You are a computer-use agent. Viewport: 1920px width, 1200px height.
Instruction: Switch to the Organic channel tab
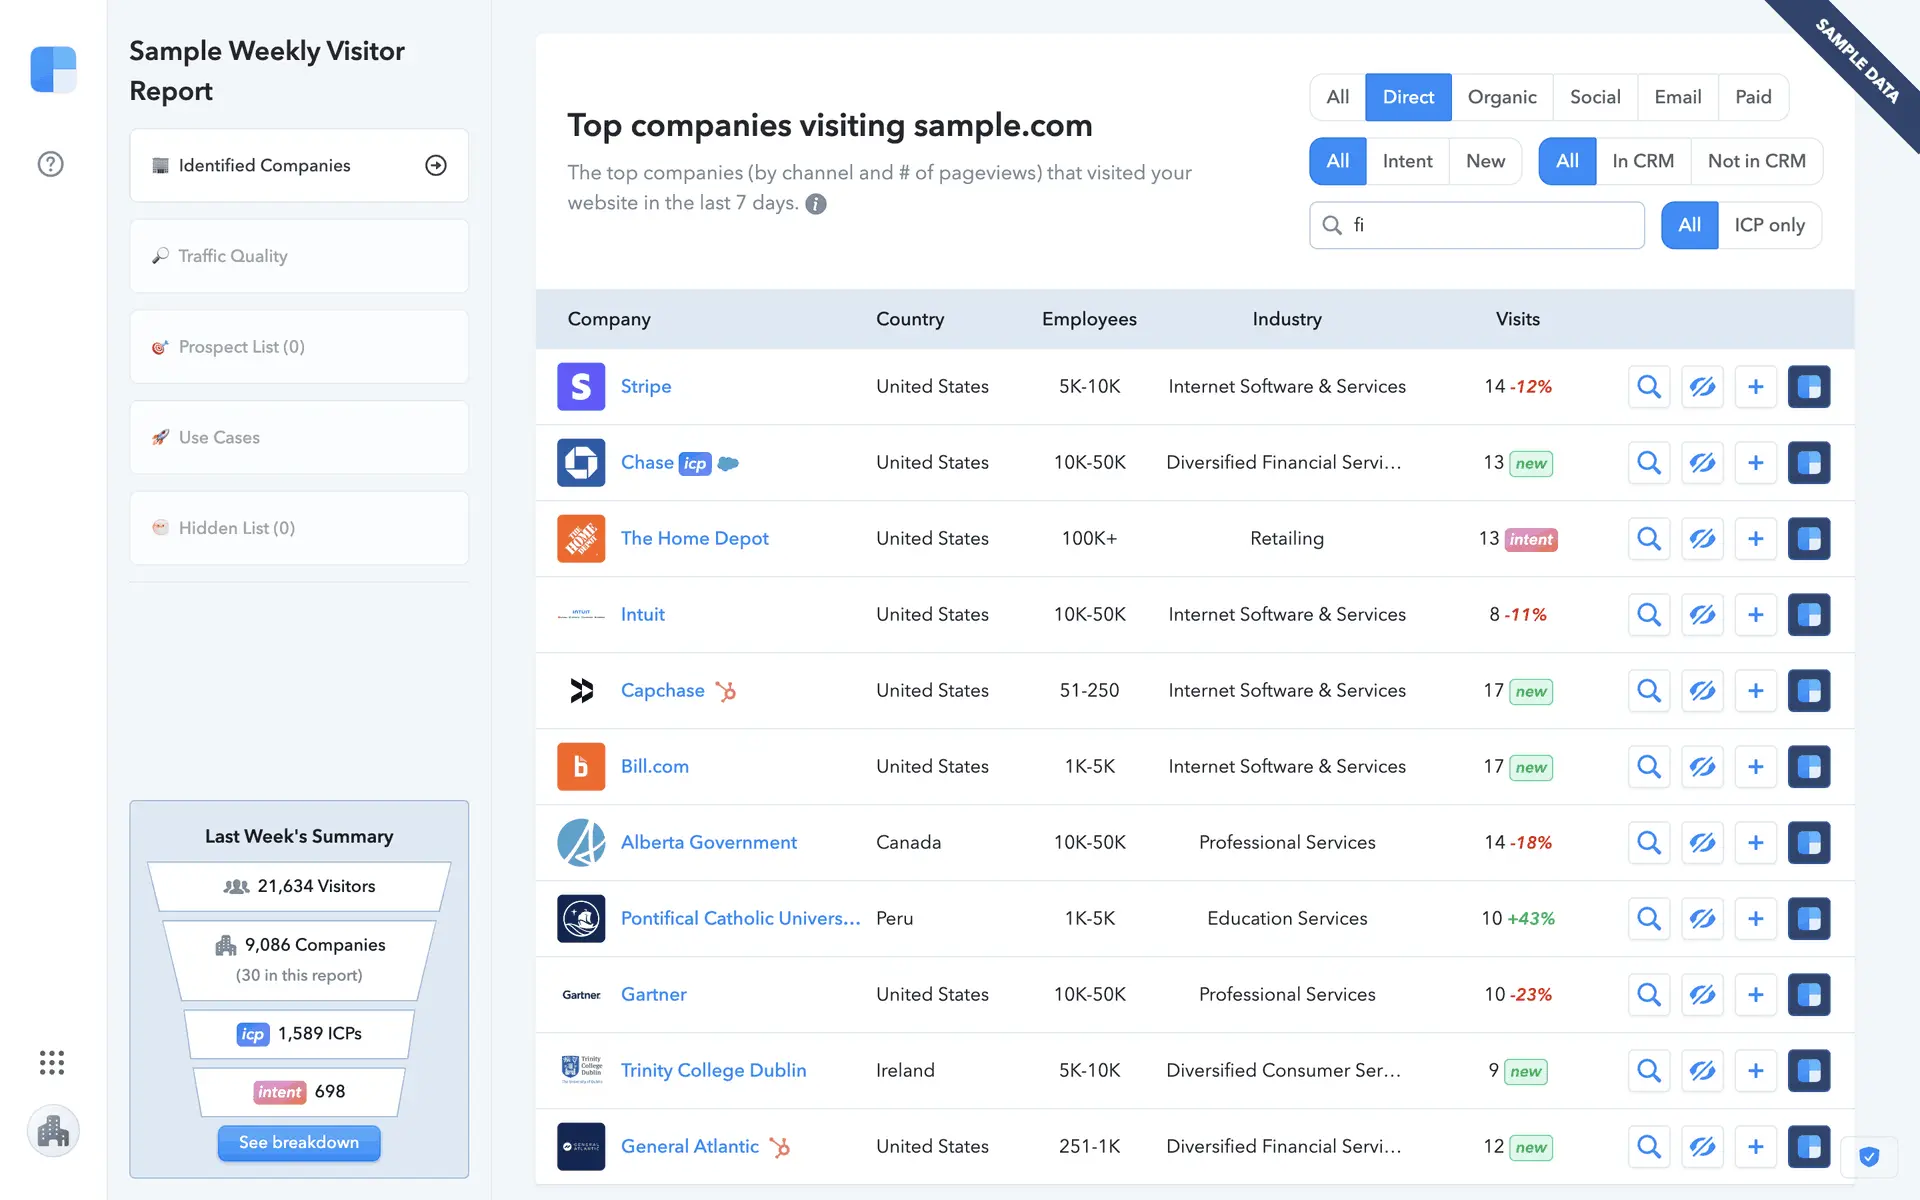point(1501,97)
